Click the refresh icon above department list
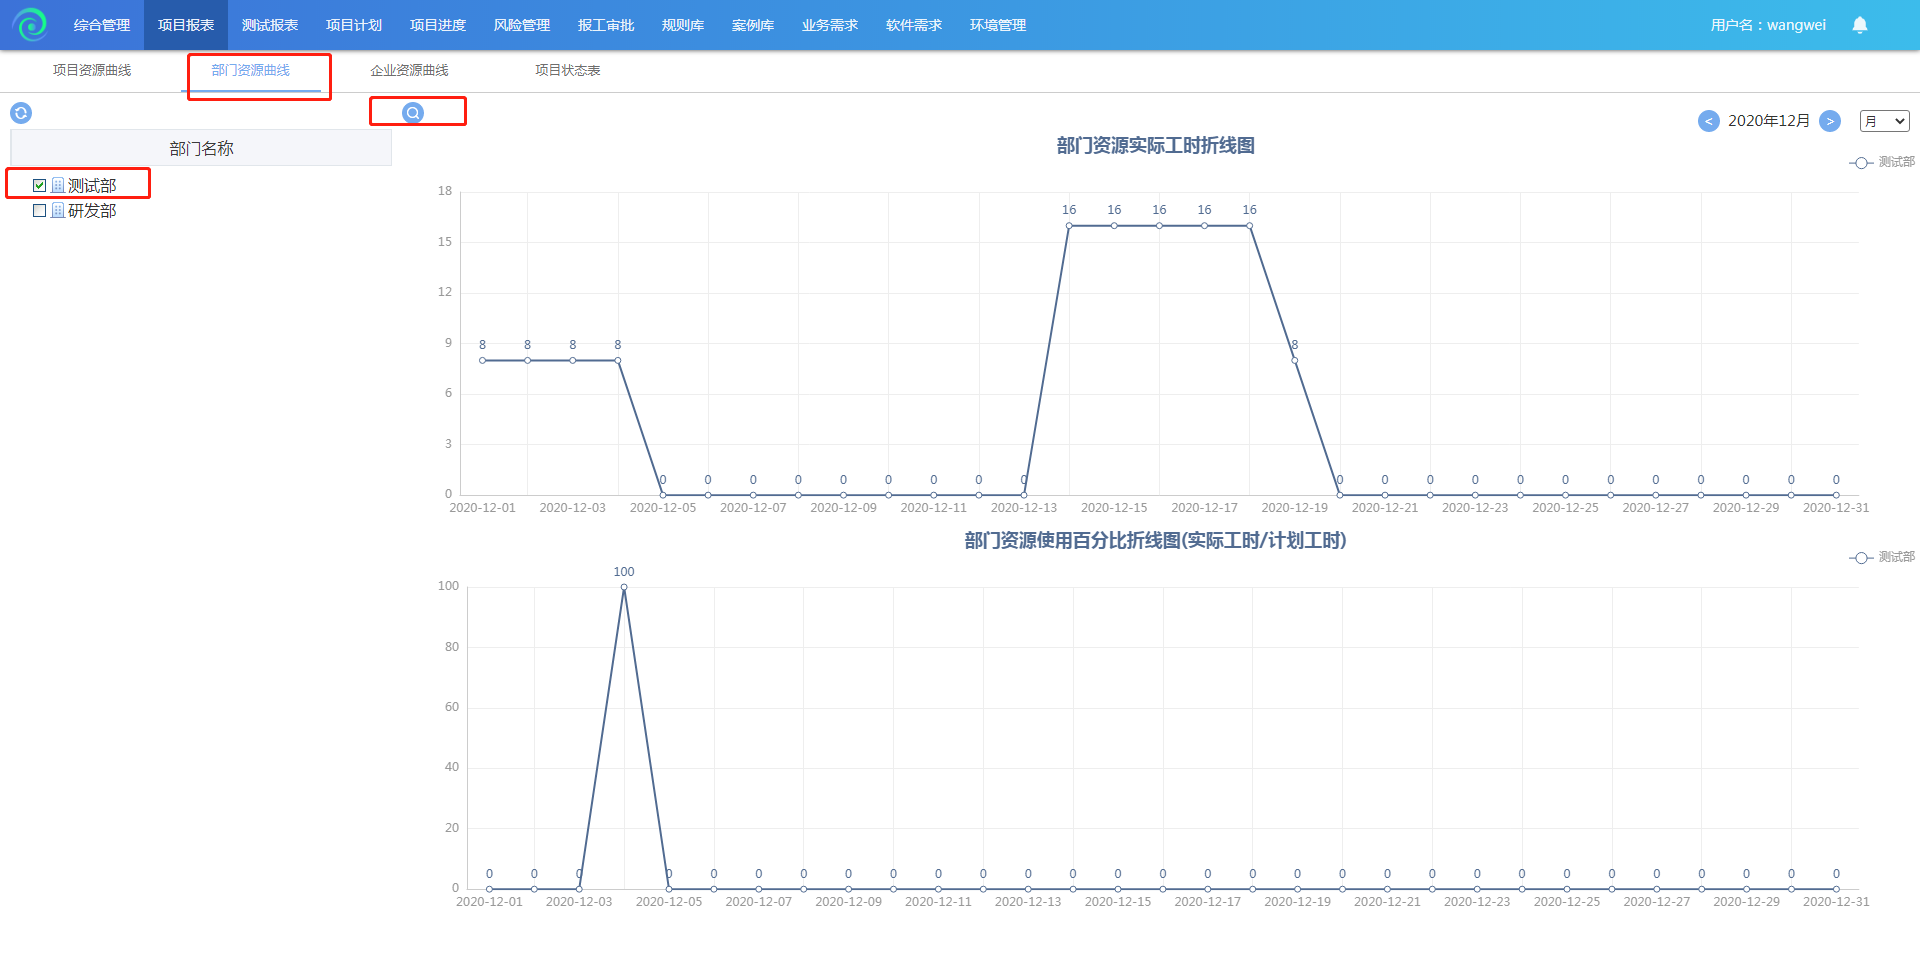 click(21, 113)
